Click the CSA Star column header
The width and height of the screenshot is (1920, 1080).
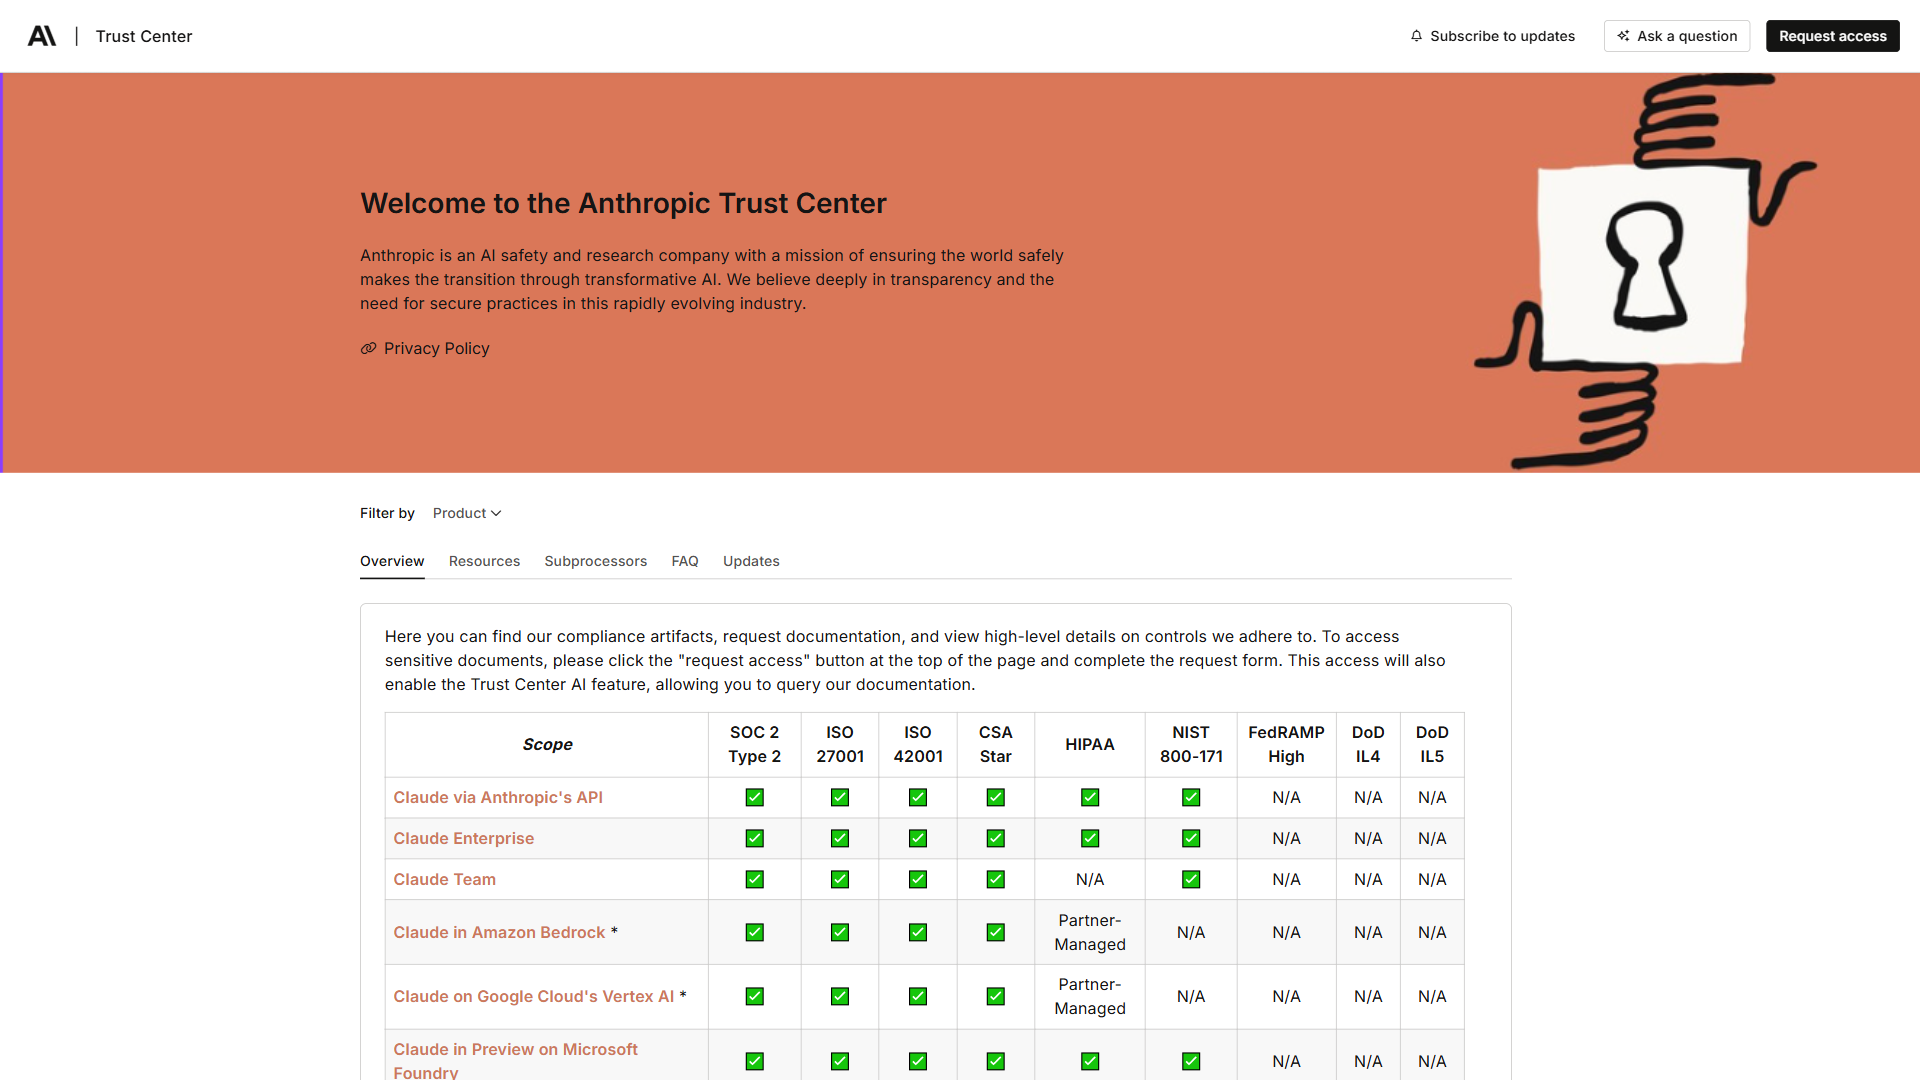click(996, 745)
